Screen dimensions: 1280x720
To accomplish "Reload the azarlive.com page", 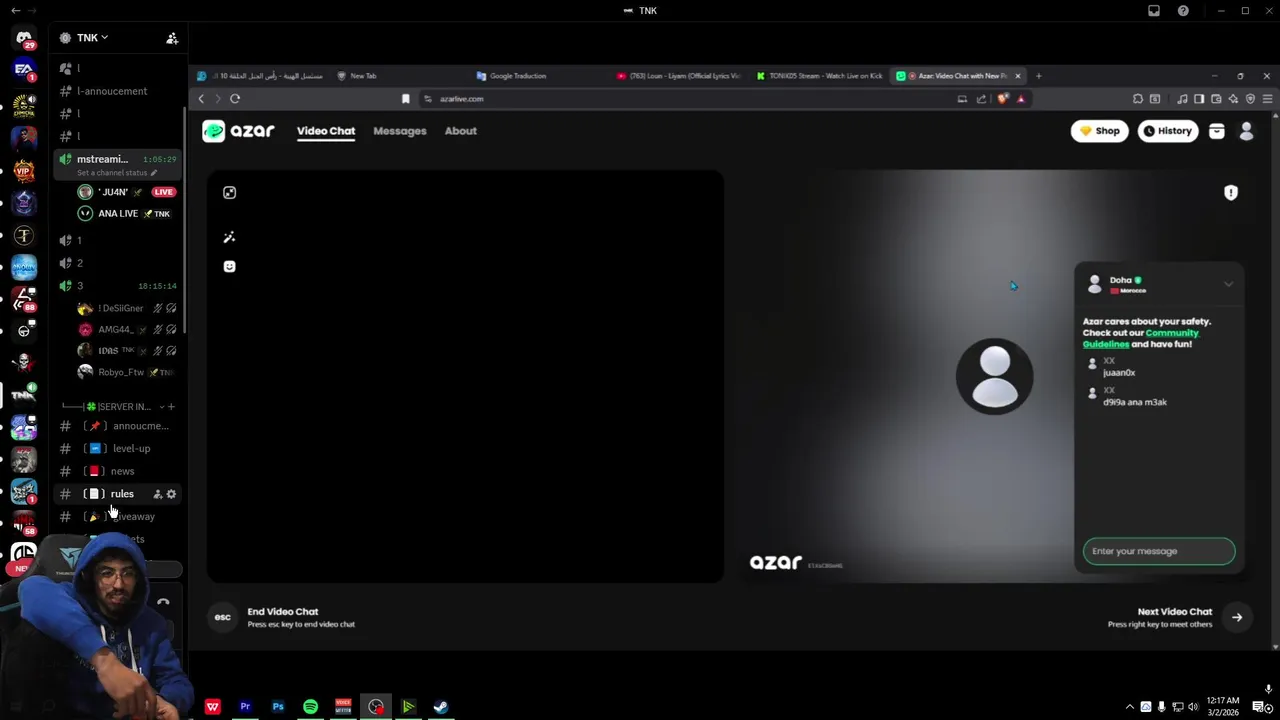I will coord(235,99).
